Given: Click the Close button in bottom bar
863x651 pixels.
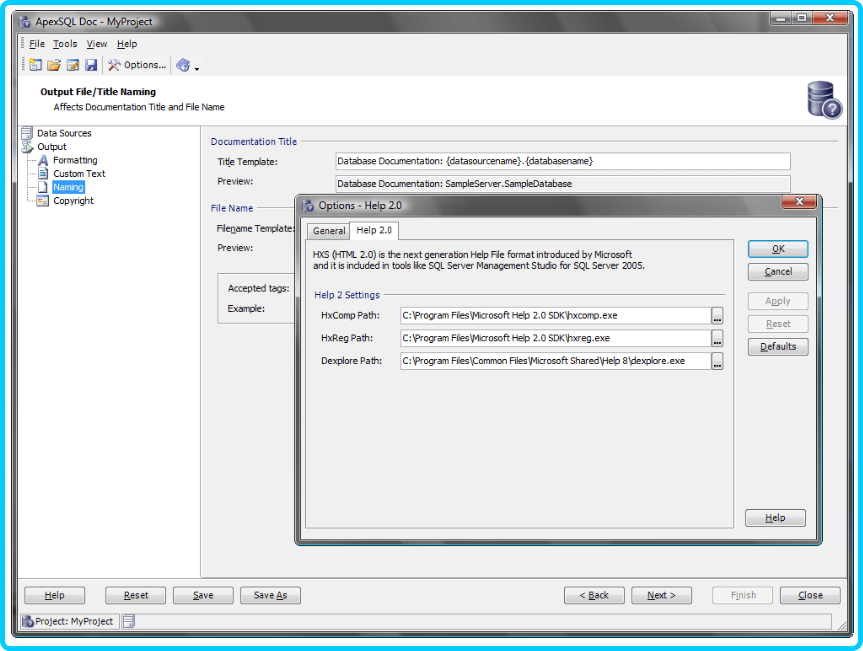Looking at the screenshot, I should tap(810, 595).
